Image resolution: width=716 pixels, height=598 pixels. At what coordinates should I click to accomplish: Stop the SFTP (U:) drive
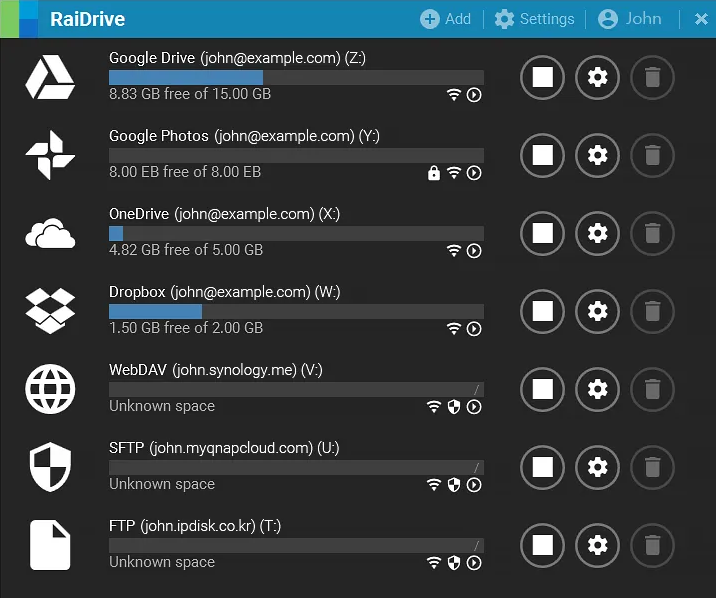click(x=542, y=467)
